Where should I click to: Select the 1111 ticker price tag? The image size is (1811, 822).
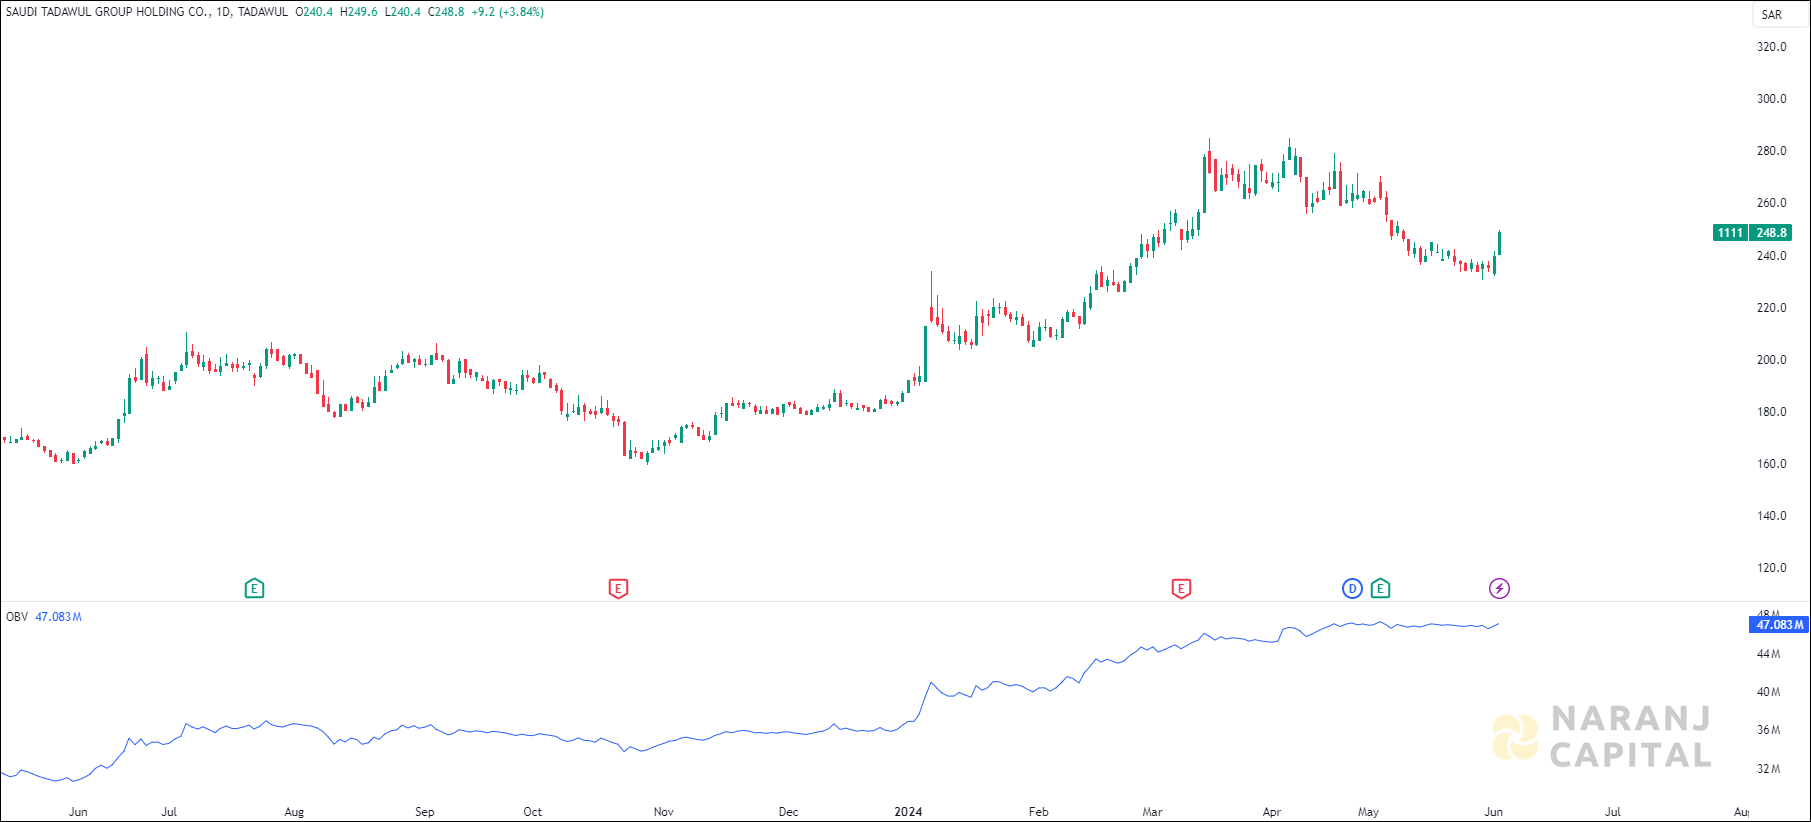1730,233
